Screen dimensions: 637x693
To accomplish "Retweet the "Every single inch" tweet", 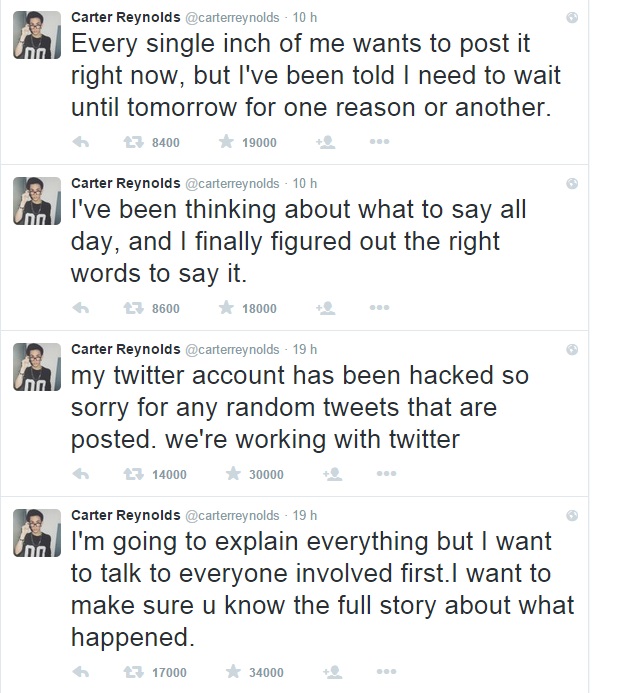I will click(x=133, y=142).
